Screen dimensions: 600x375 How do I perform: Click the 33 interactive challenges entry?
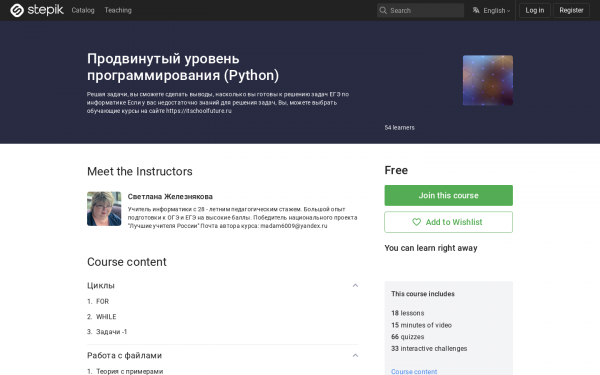[x=429, y=349]
